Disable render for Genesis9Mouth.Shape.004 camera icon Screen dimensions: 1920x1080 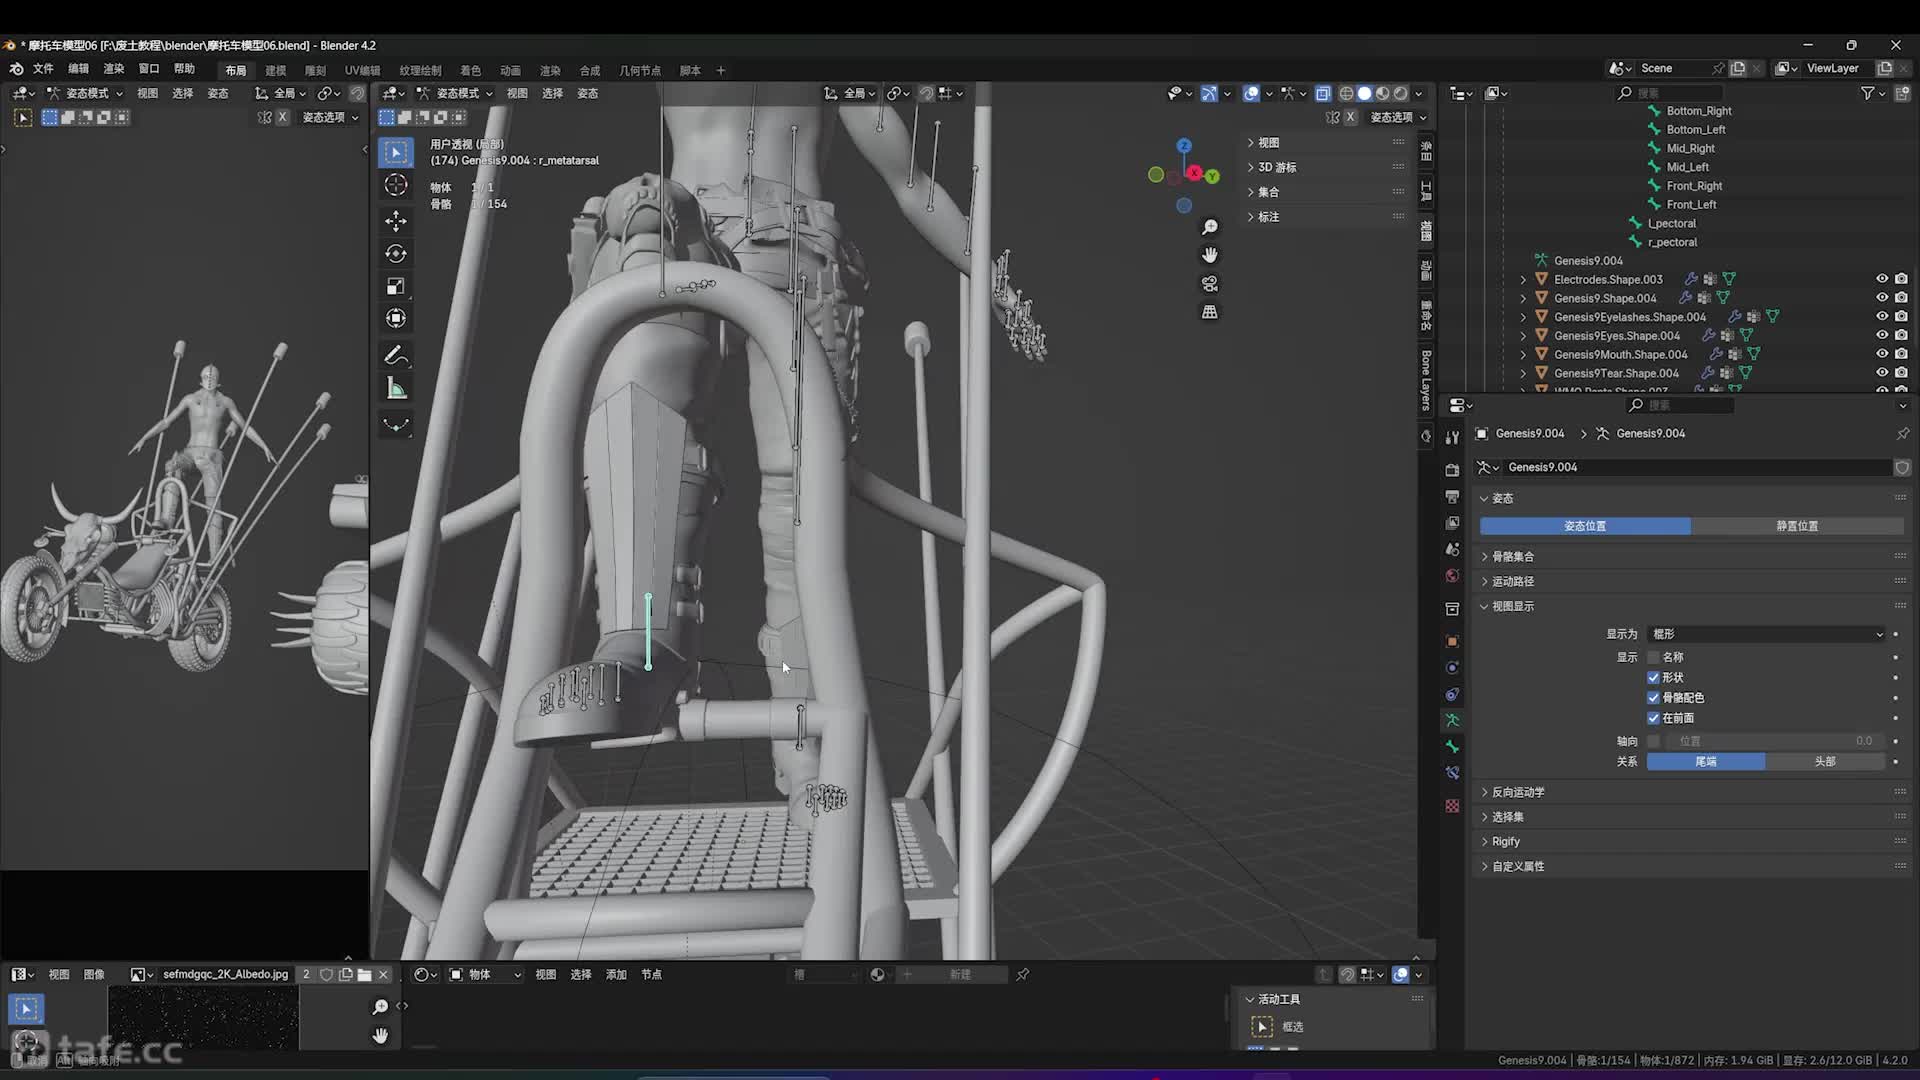tap(1901, 354)
